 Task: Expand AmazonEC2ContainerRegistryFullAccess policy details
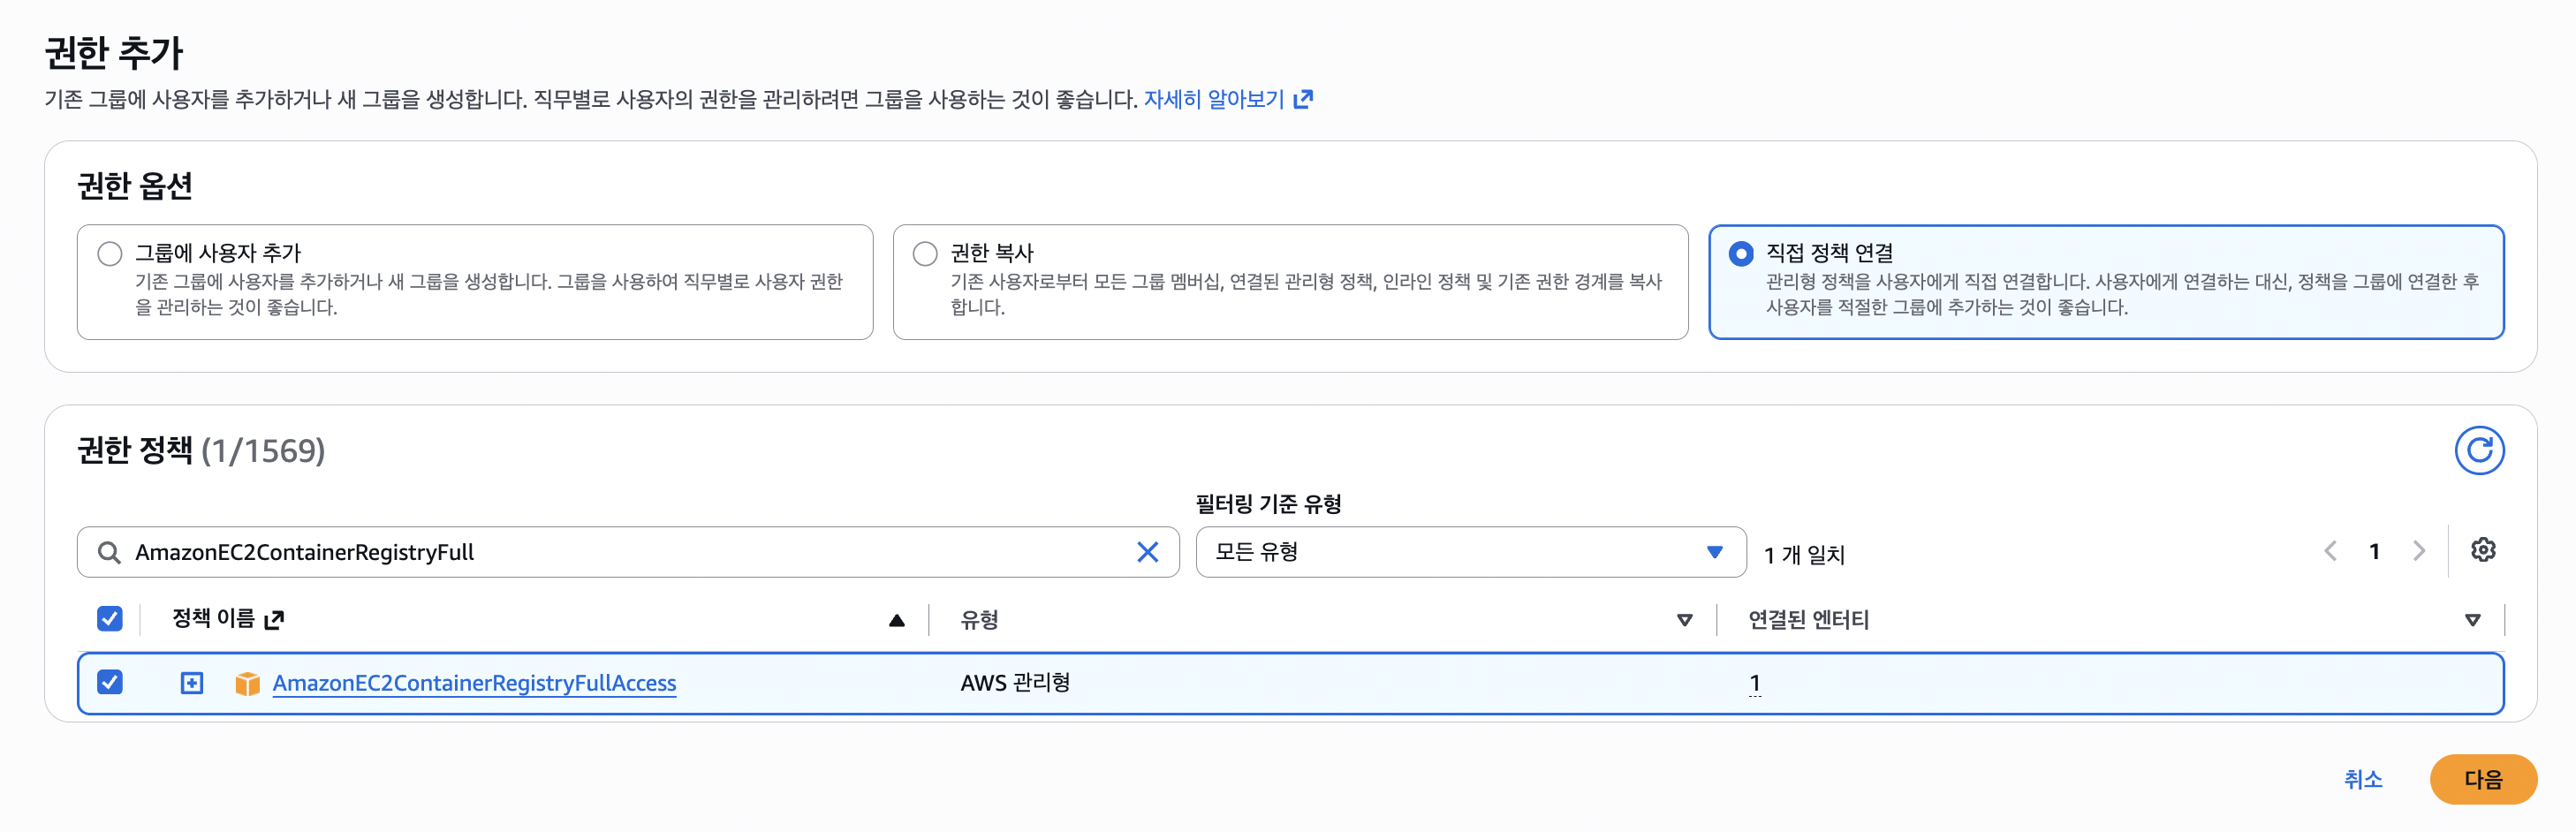pos(191,683)
